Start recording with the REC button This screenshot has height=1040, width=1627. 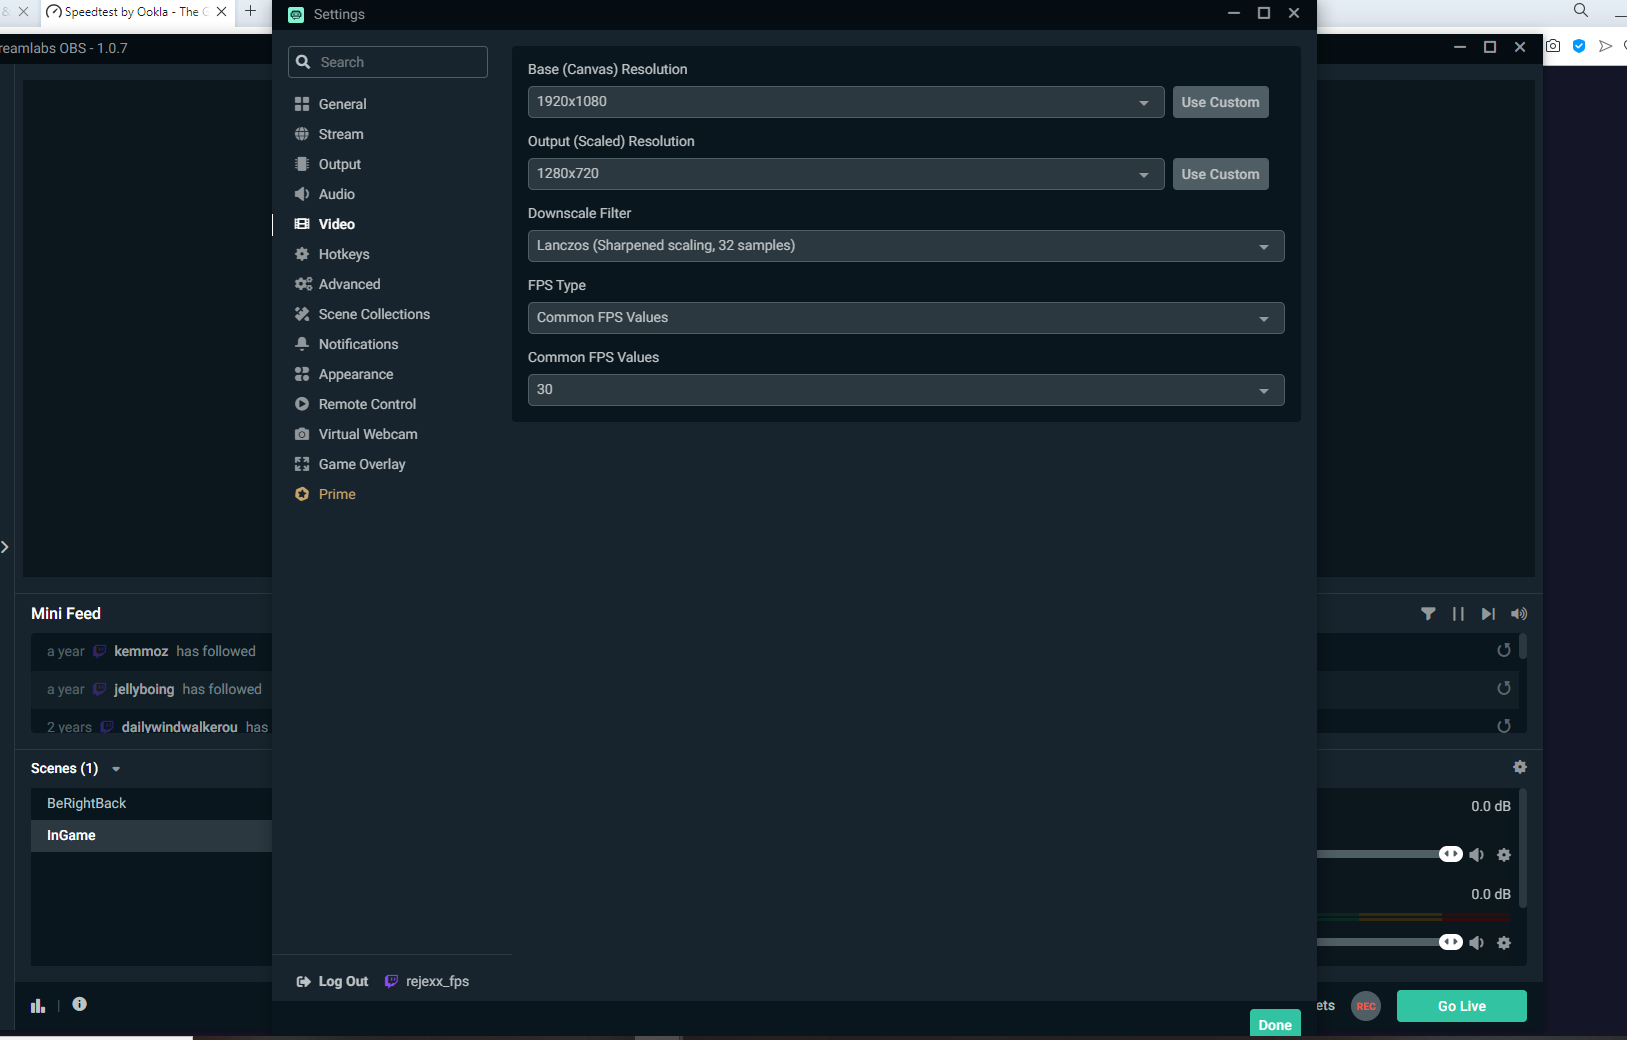click(x=1366, y=1006)
